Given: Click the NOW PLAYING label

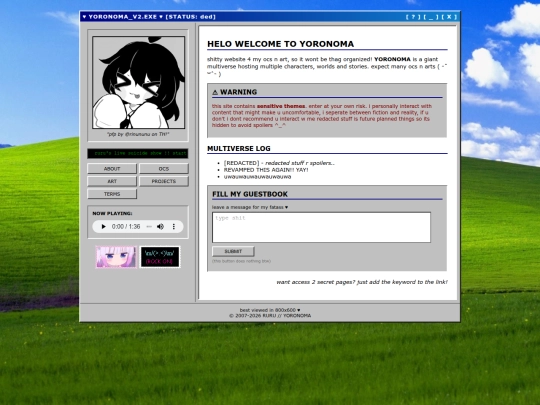Looking at the screenshot, I should pos(112,214).
